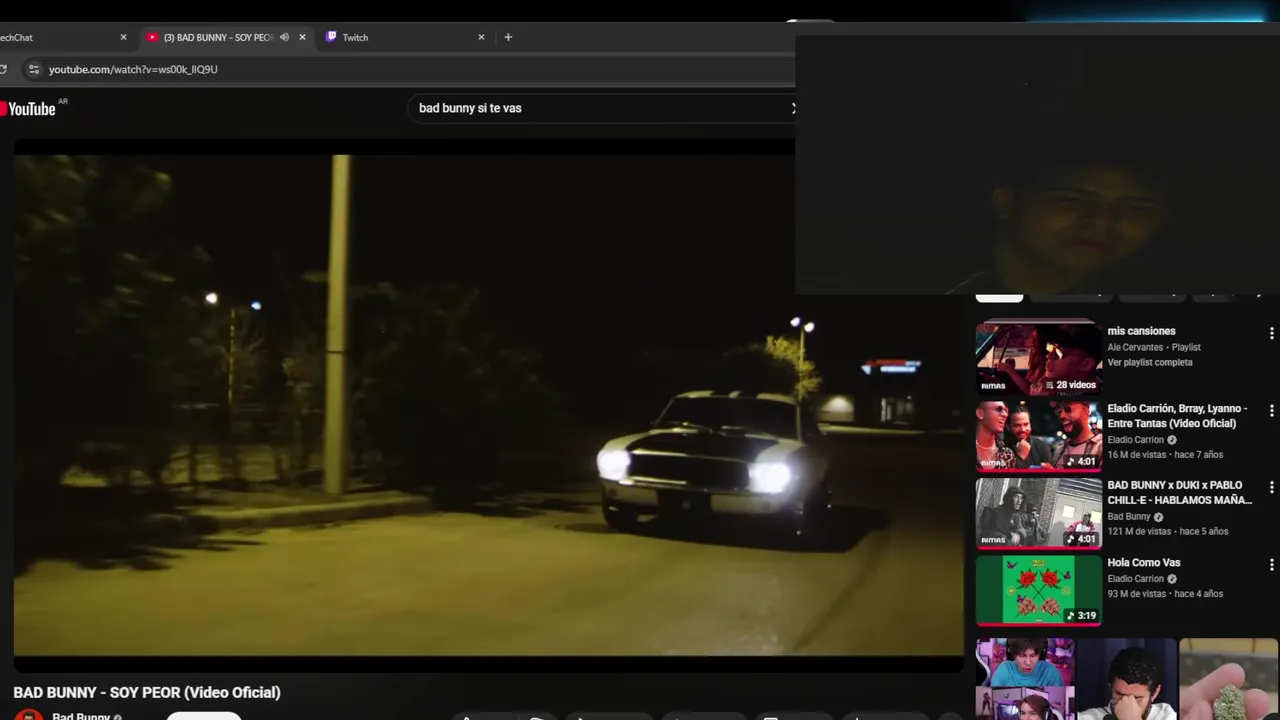1280x720 pixels.
Task: Switch to the Twitch tab
Action: pos(404,37)
